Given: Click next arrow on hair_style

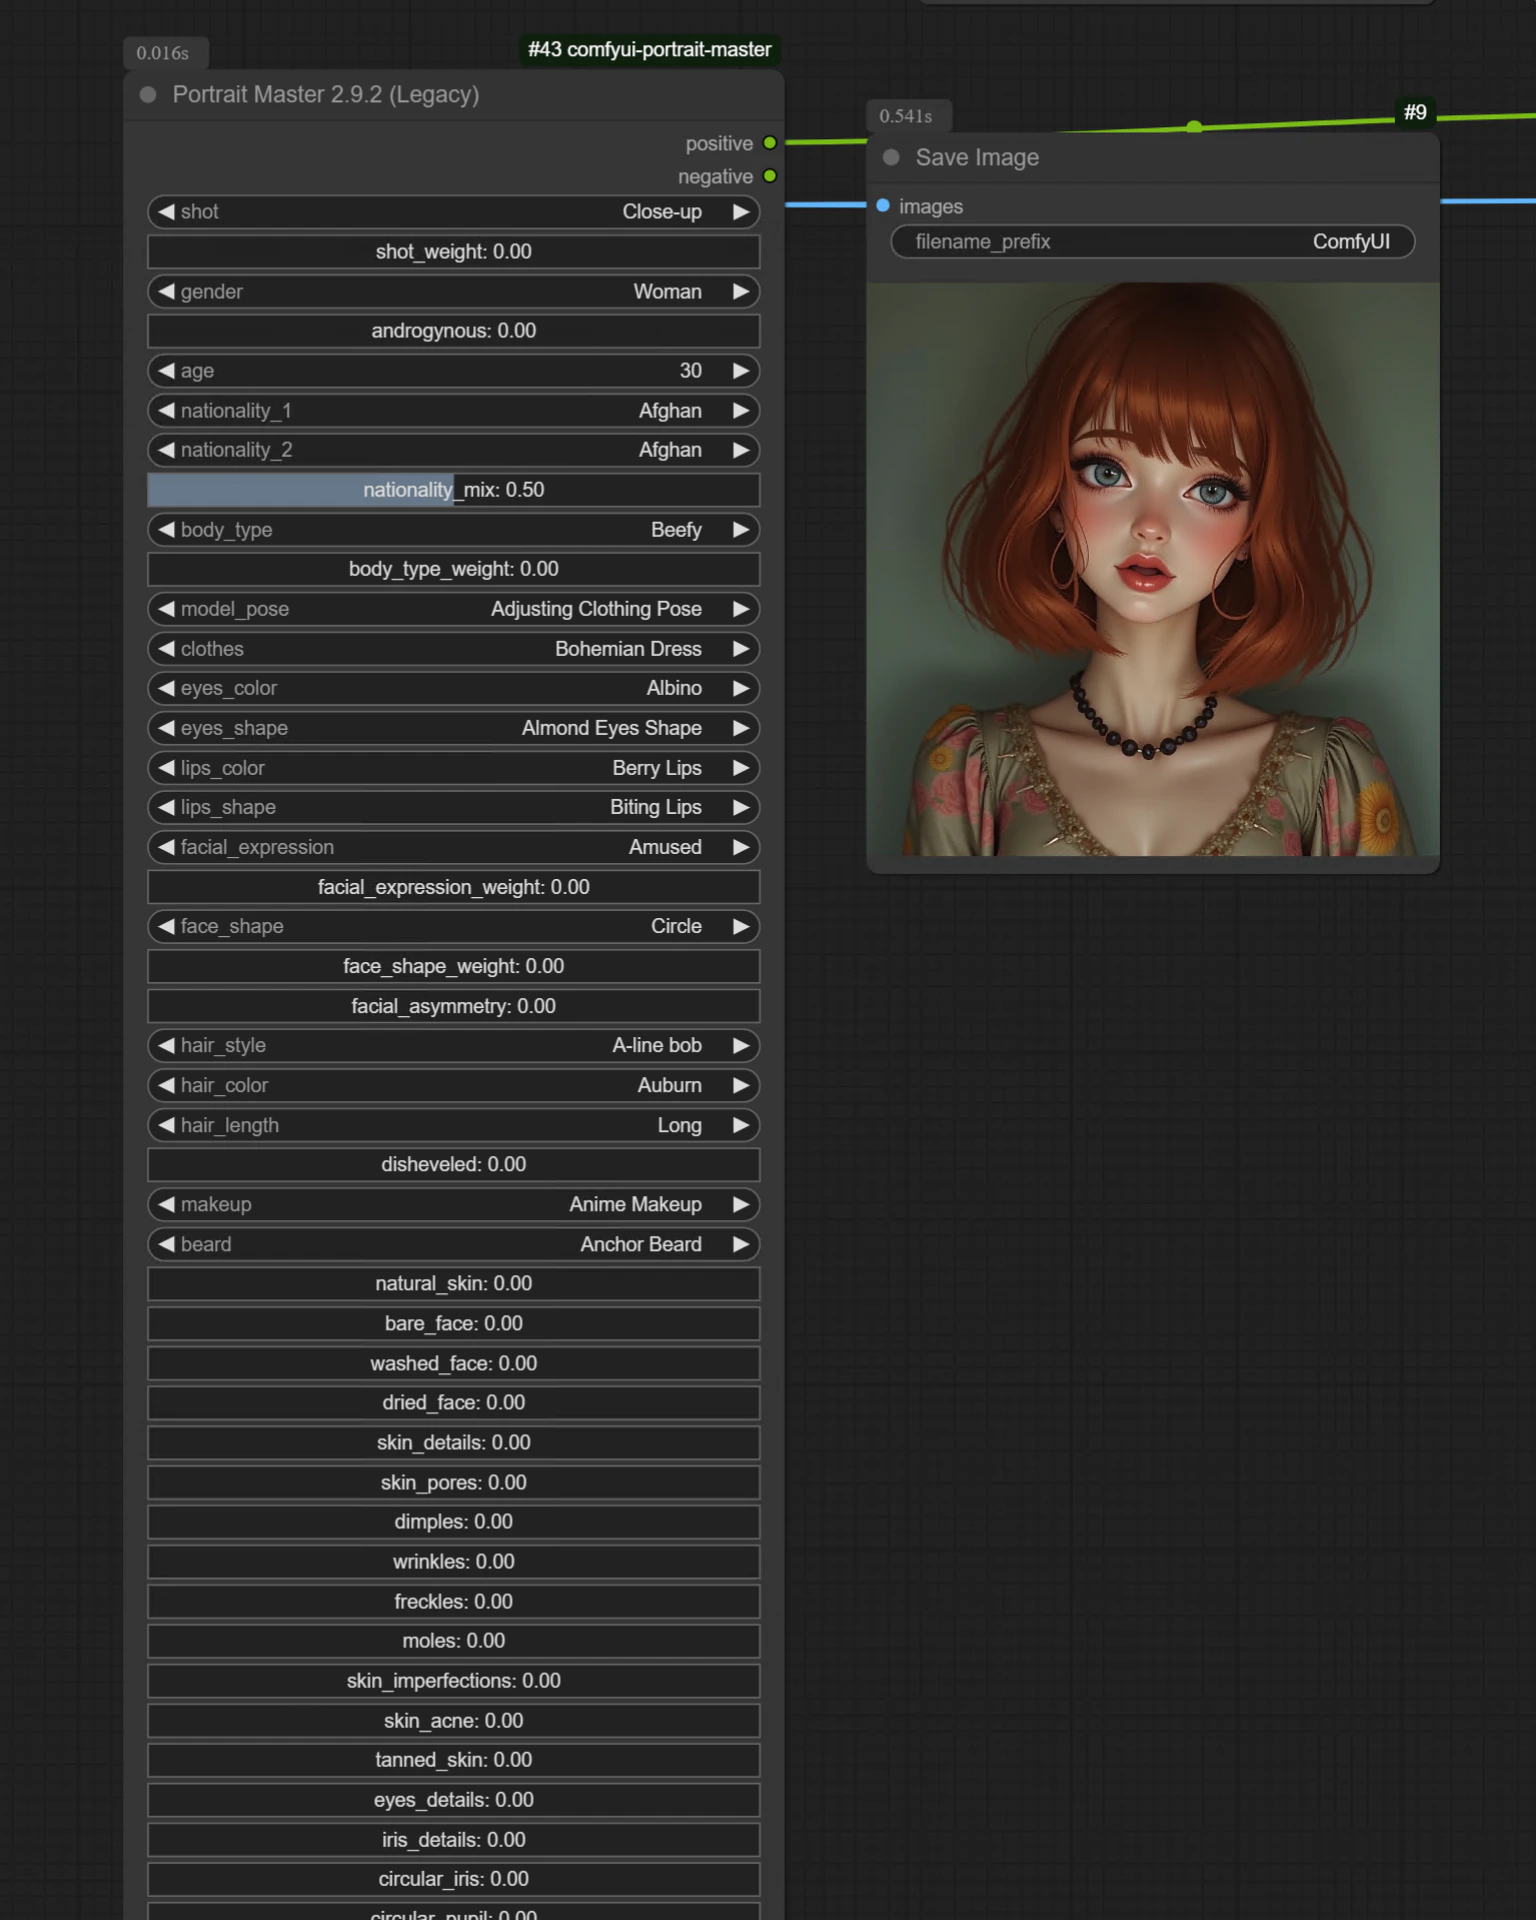Looking at the screenshot, I should [741, 1045].
